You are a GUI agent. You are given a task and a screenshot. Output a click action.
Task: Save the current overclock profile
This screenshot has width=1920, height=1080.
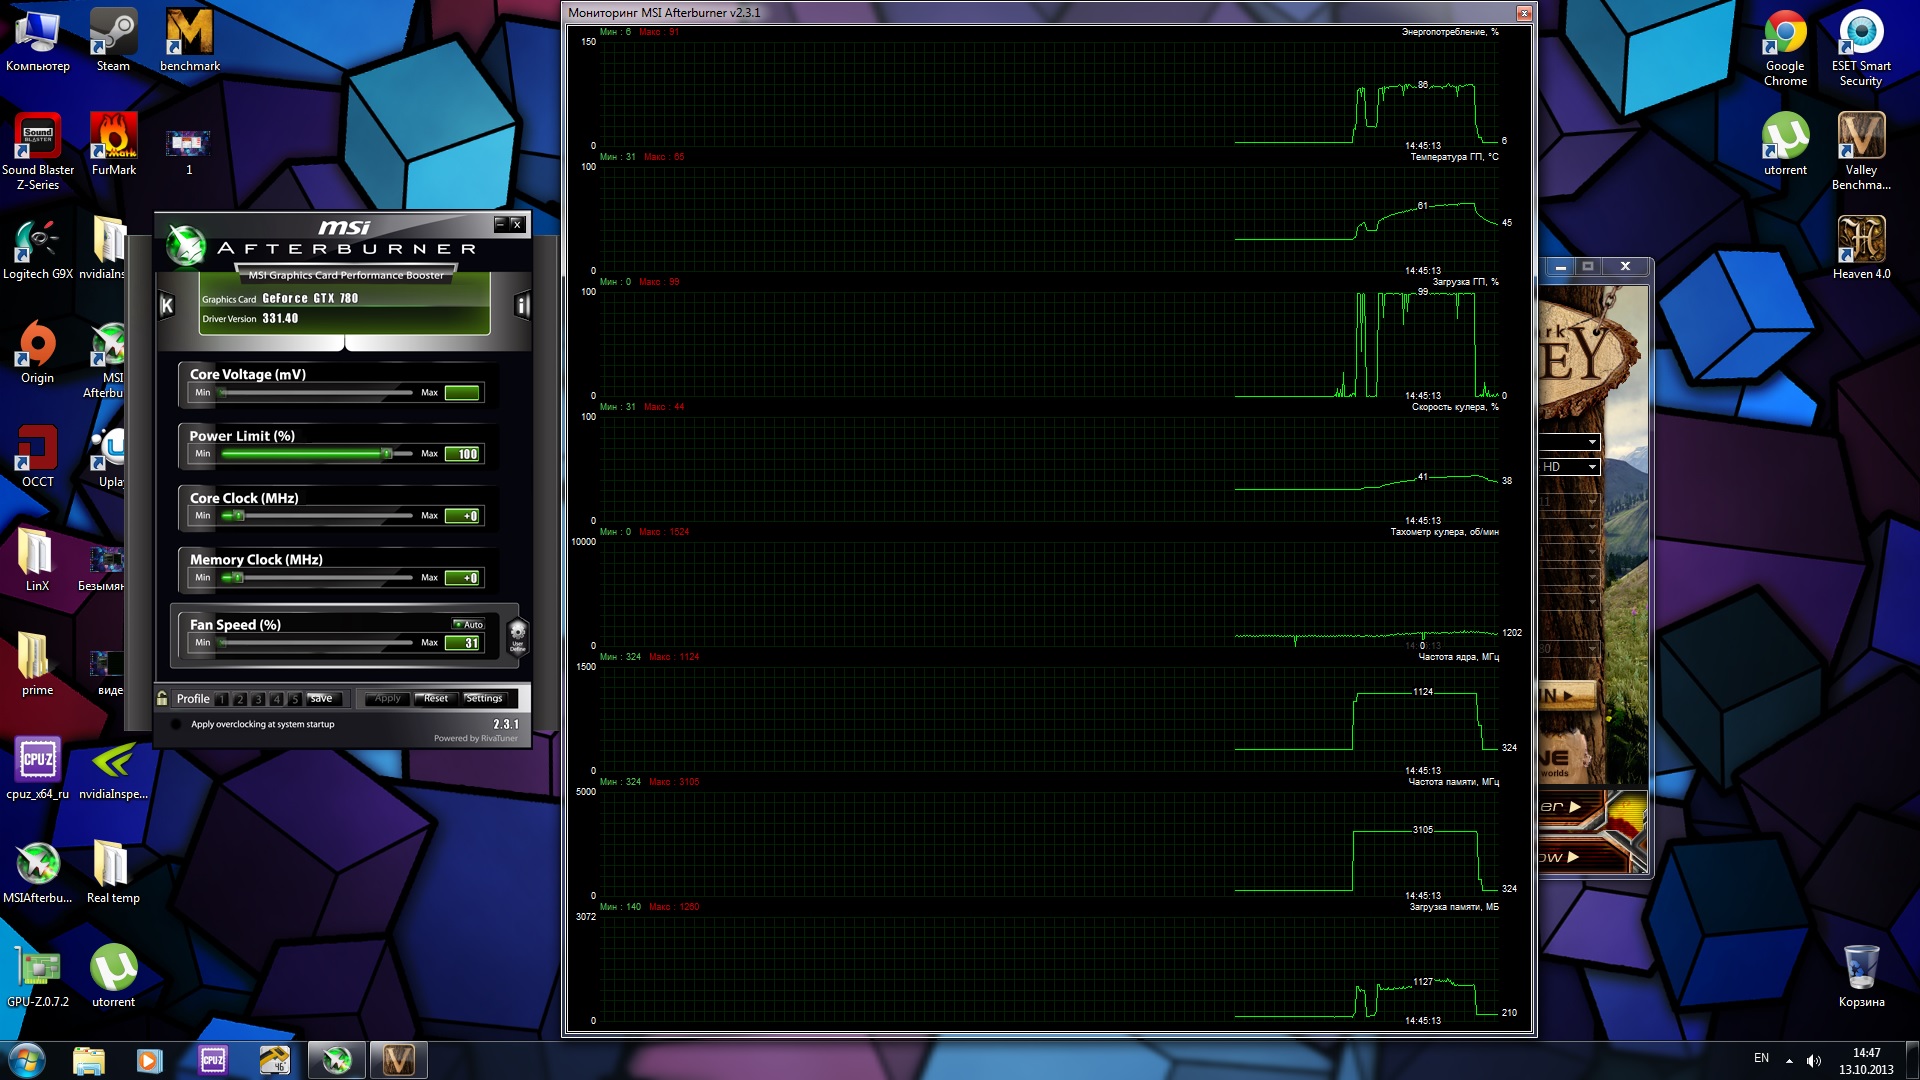pyautogui.click(x=322, y=699)
